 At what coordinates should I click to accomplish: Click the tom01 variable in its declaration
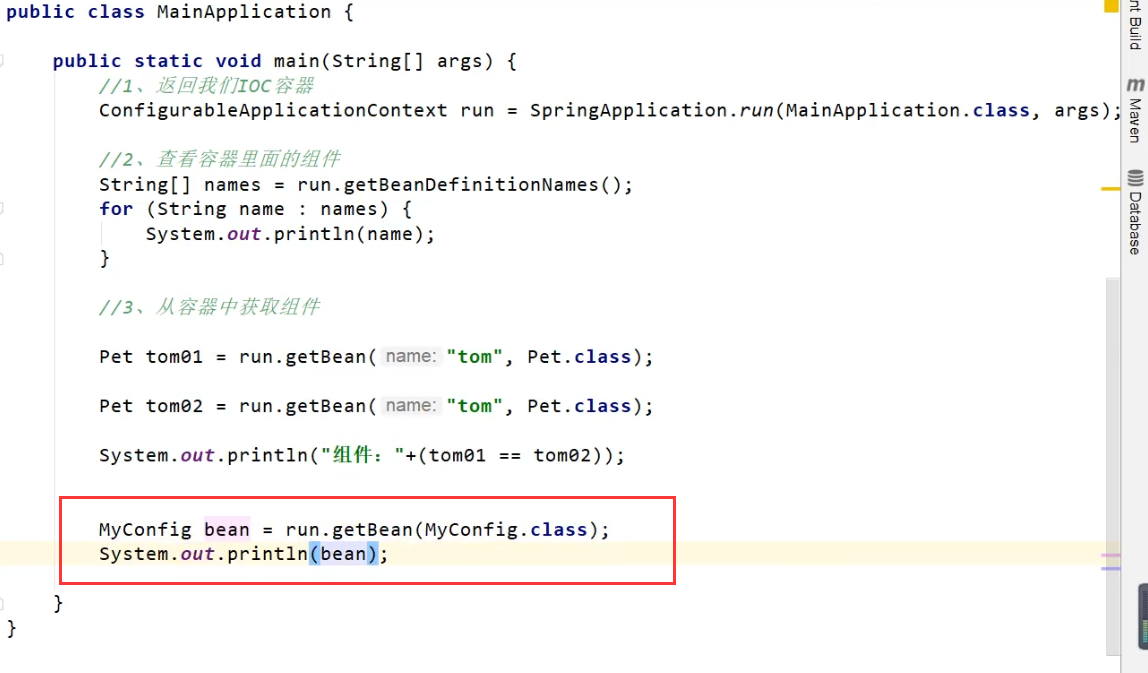pos(174,357)
